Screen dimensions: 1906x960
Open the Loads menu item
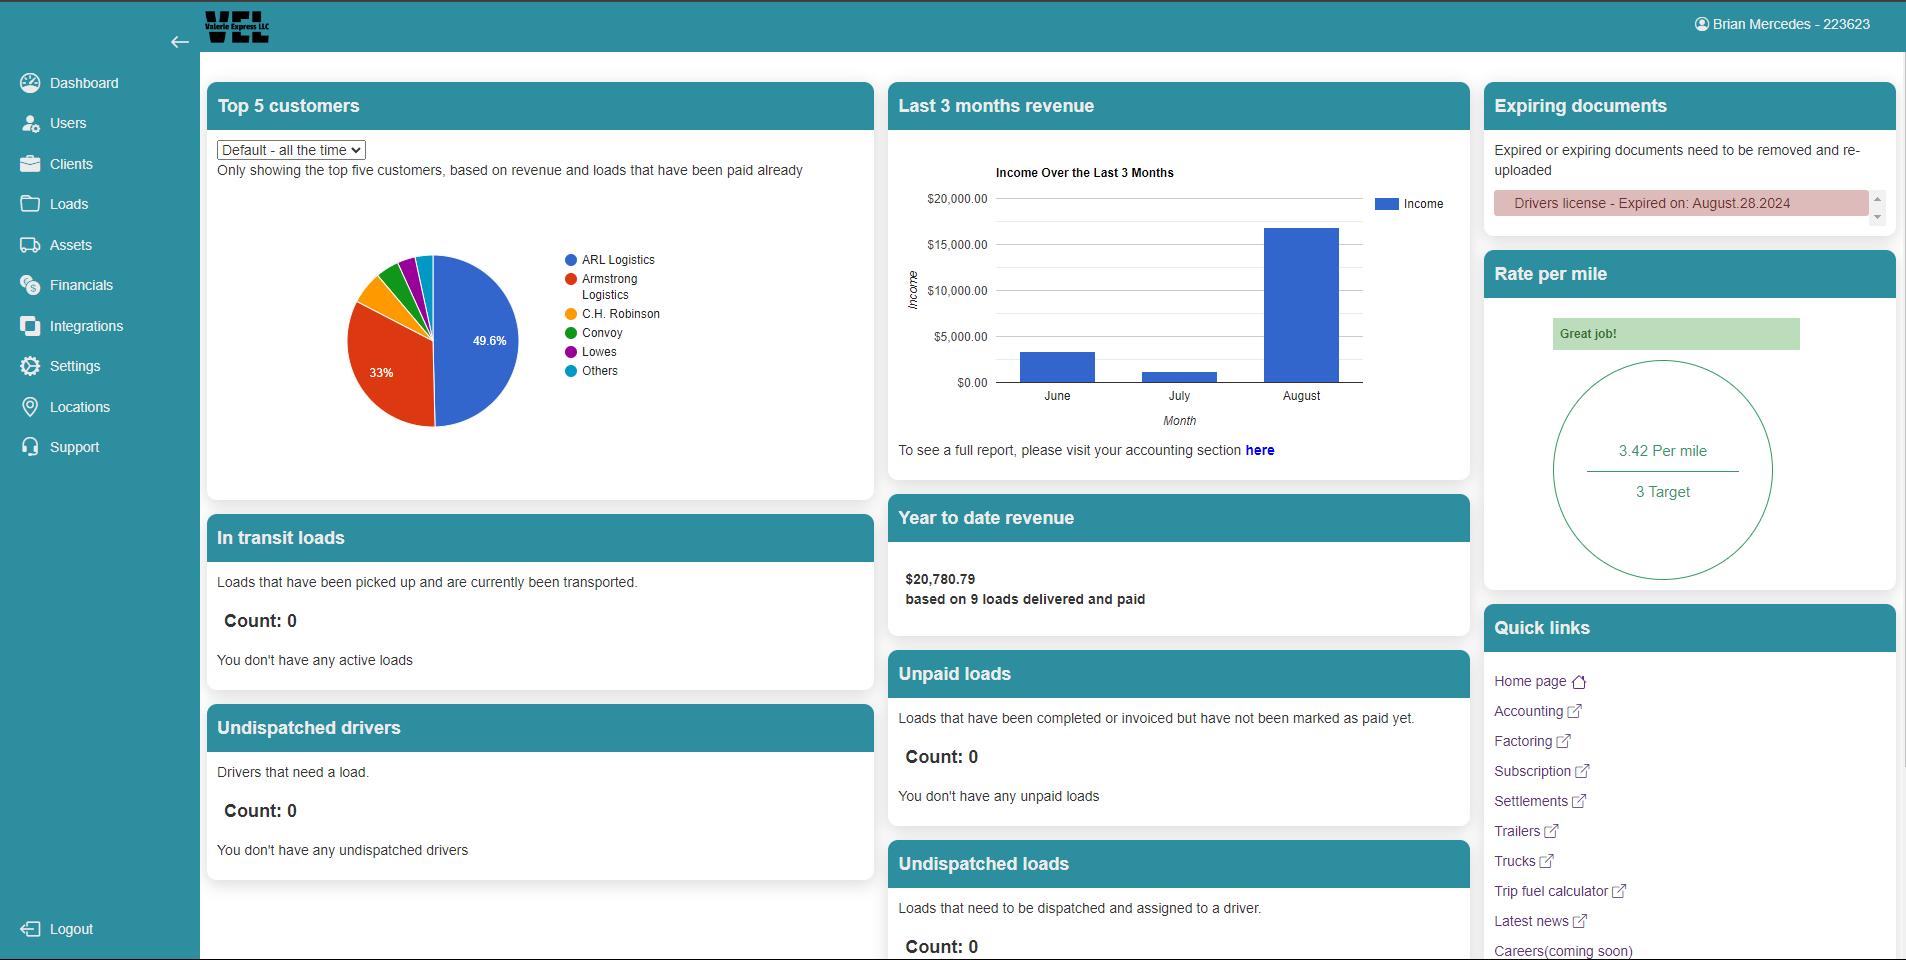point(69,204)
